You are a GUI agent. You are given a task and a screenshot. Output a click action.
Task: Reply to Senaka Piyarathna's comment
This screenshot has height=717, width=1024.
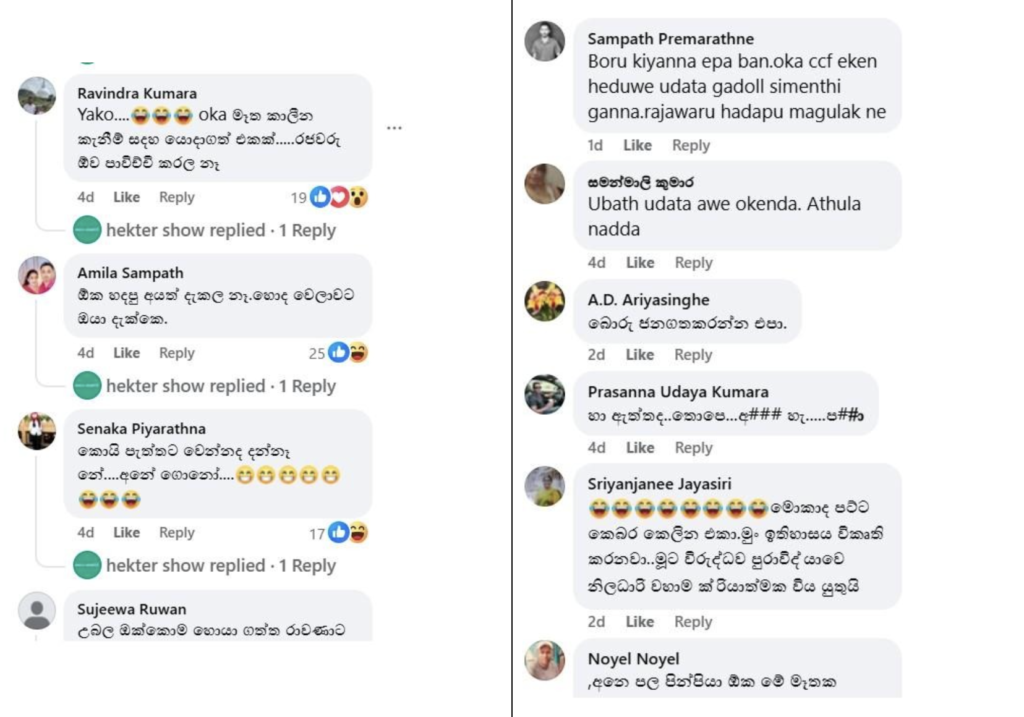pos(177,533)
